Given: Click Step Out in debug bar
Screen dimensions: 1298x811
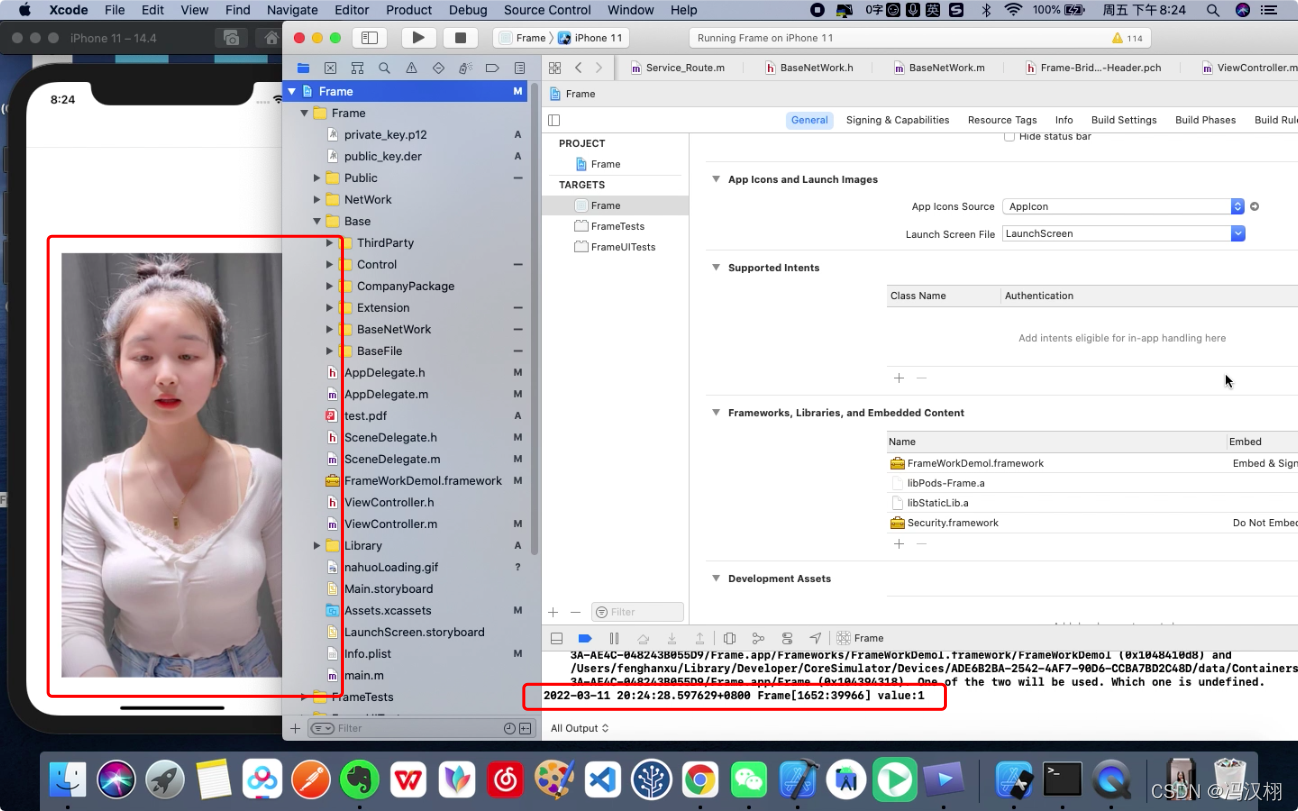Looking at the screenshot, I should click(x=700, y=638).
